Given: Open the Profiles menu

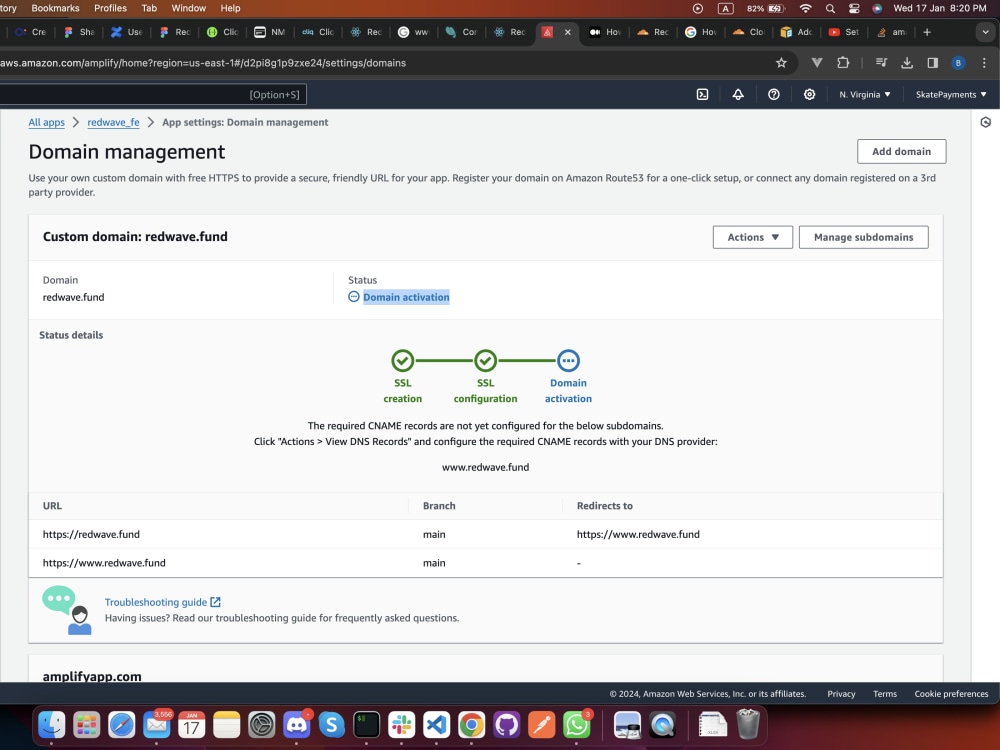Looking at the screenshot, I should coord(110,8).
